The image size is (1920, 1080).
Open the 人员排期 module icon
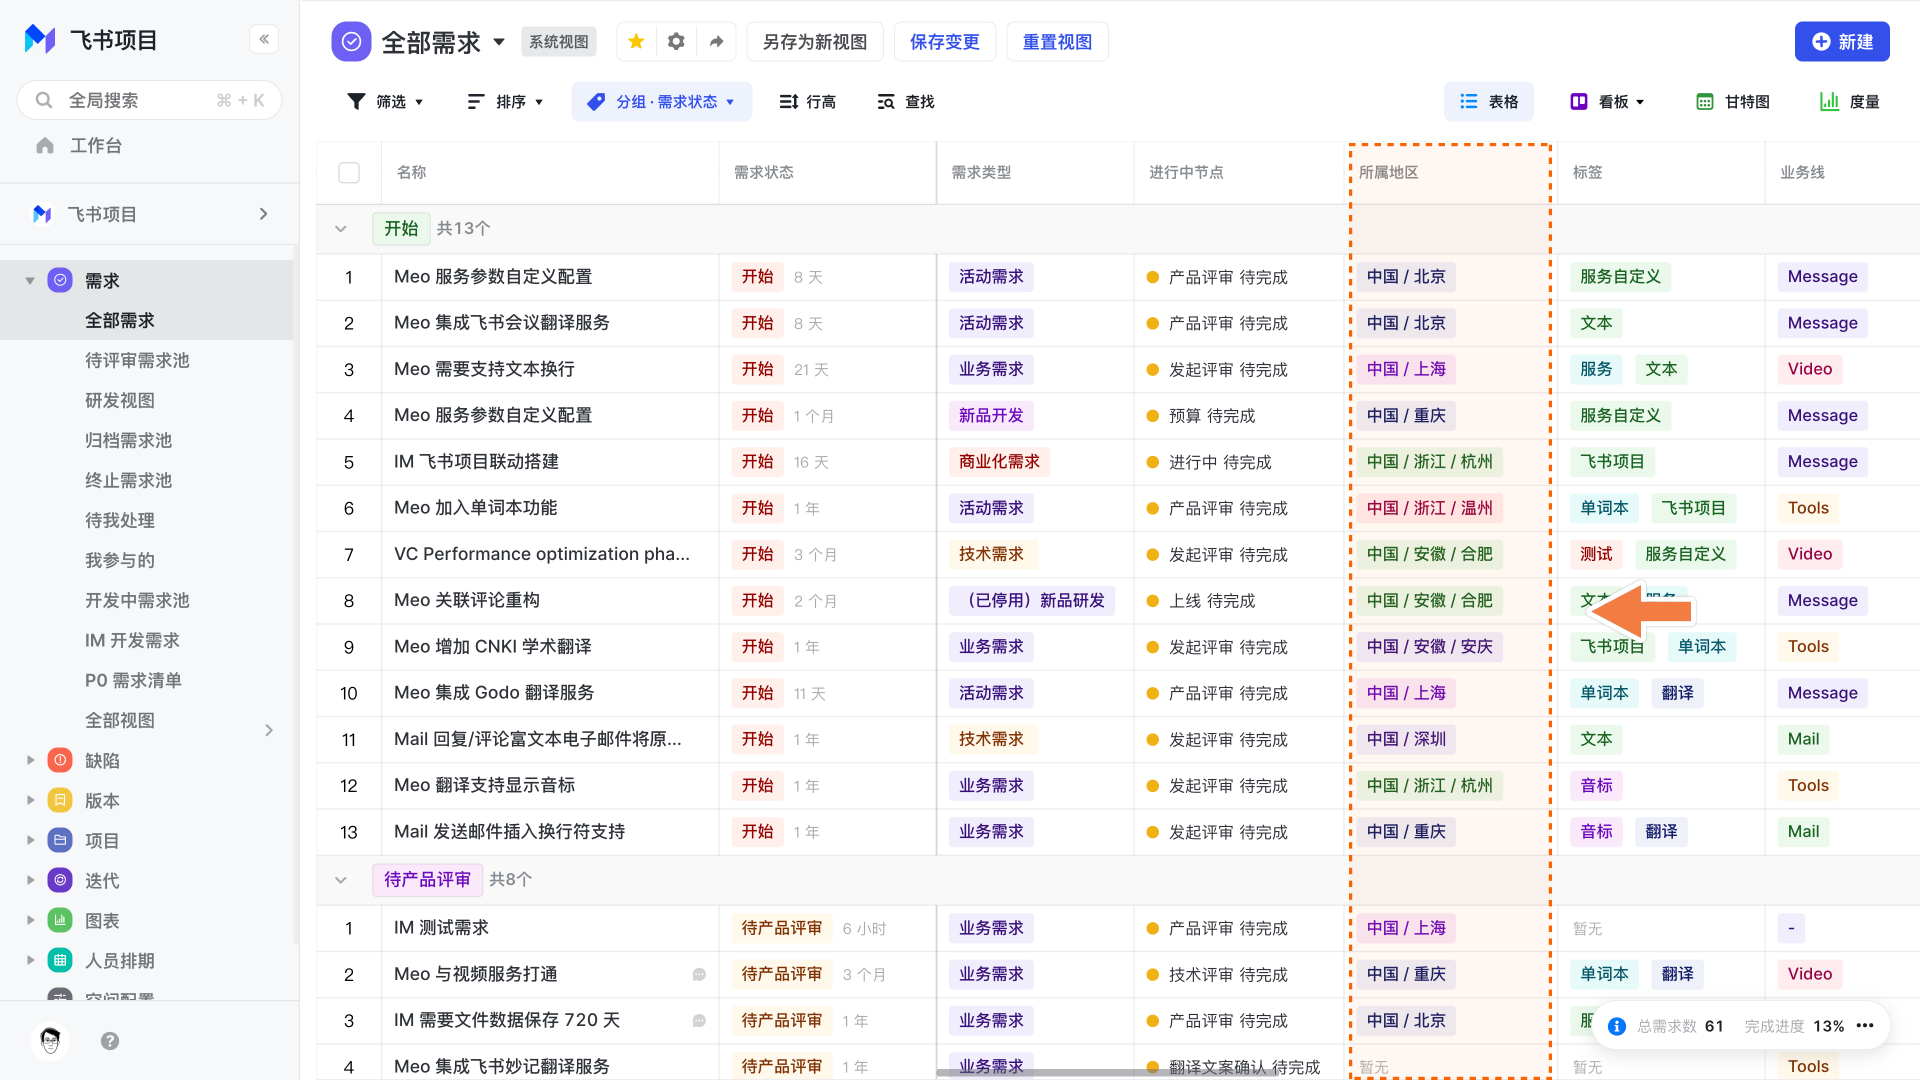tap(60, 960)
